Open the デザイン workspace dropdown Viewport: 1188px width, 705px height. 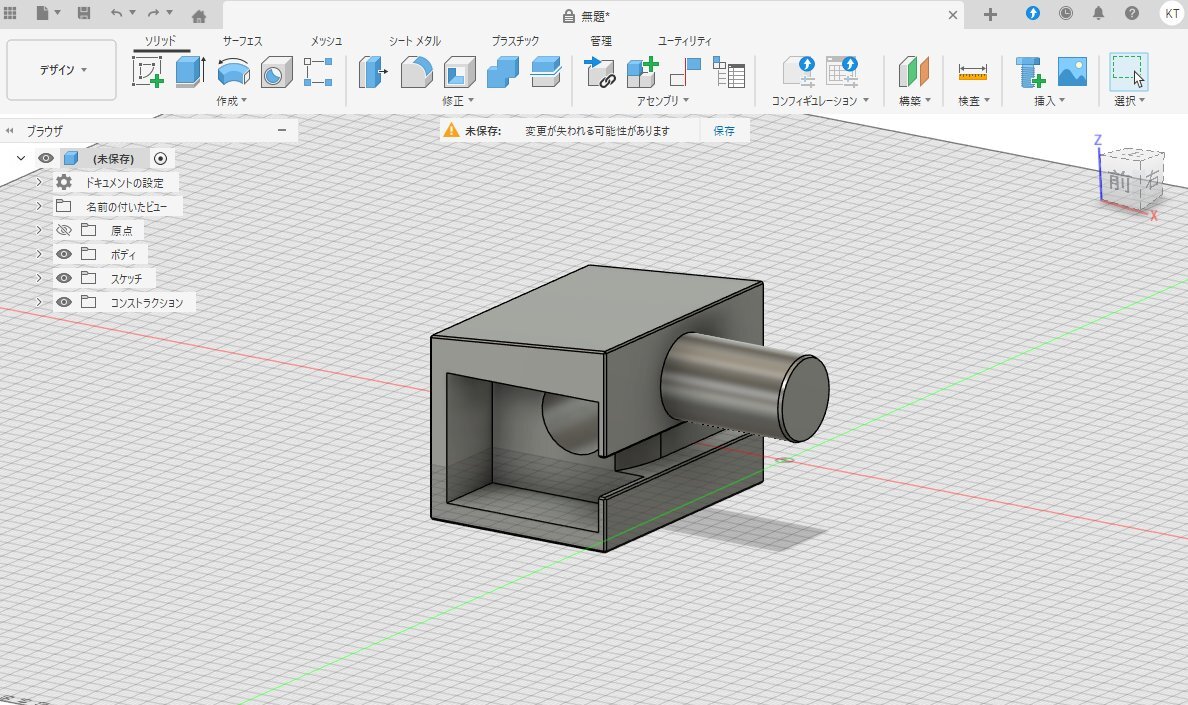[x=62, y=70]
